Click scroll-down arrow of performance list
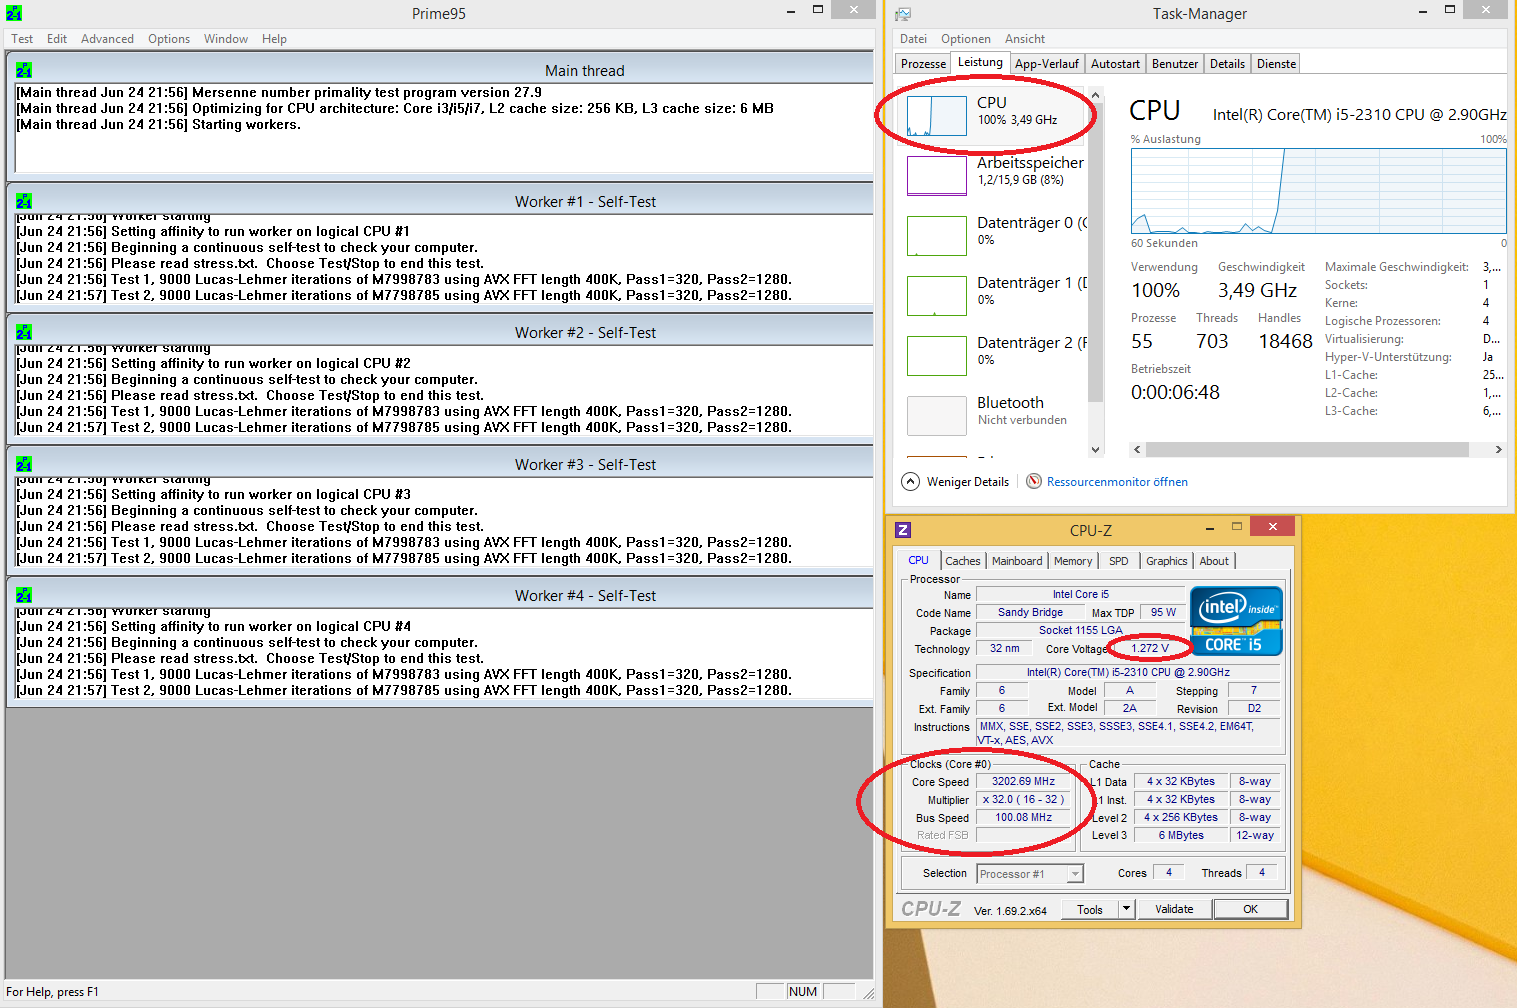The height and width of the screenshot is (1008, 1517). coord(1095,449)
